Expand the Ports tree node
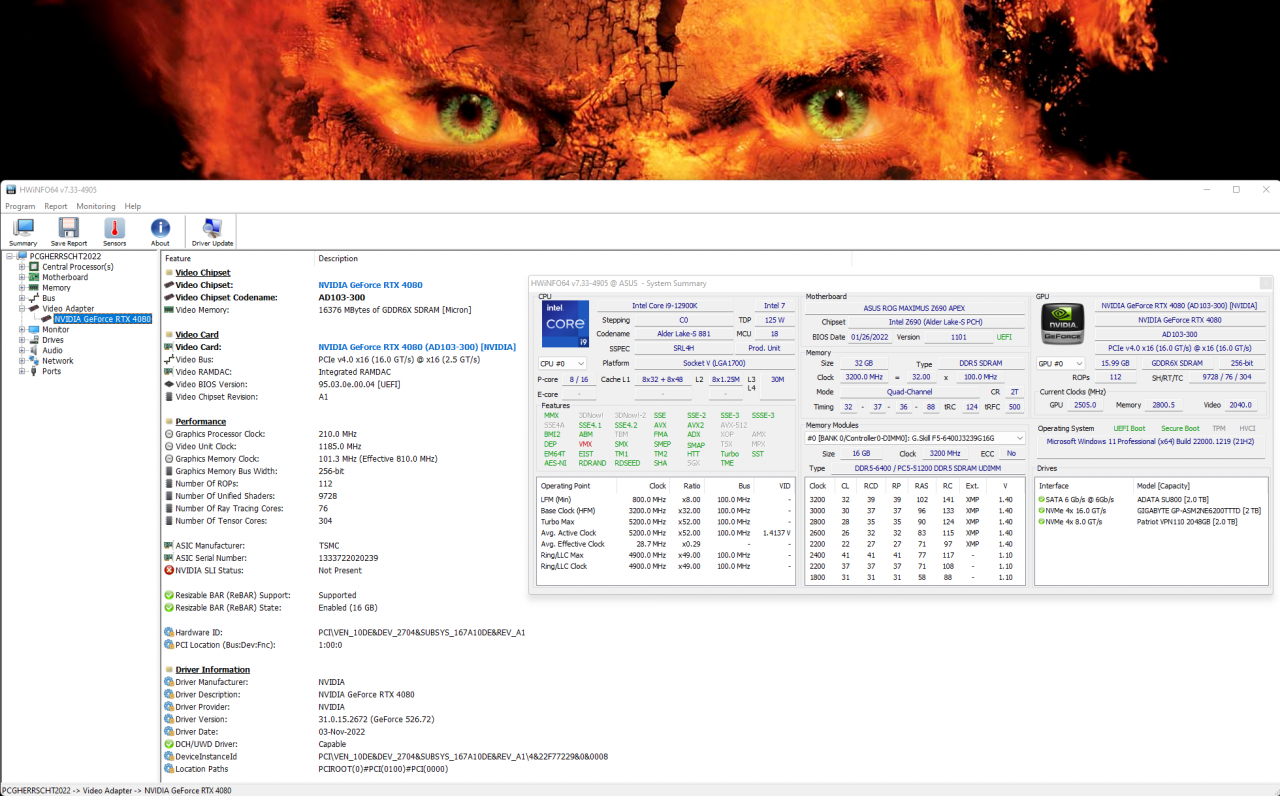The width and height of the screenshot is (1280, 796). (22, 371)
